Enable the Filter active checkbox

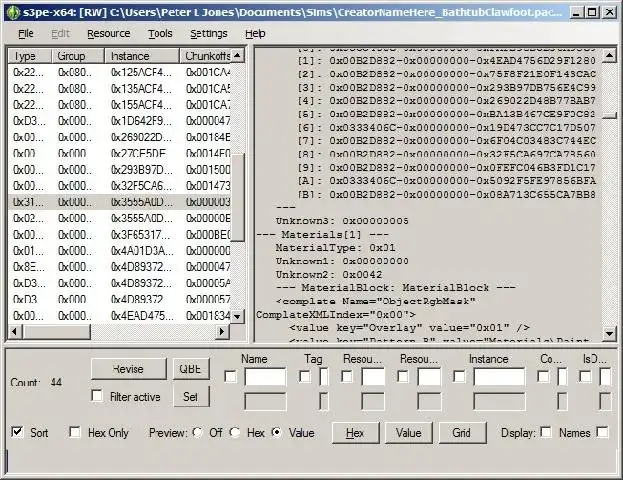click(x=97, y=395)
